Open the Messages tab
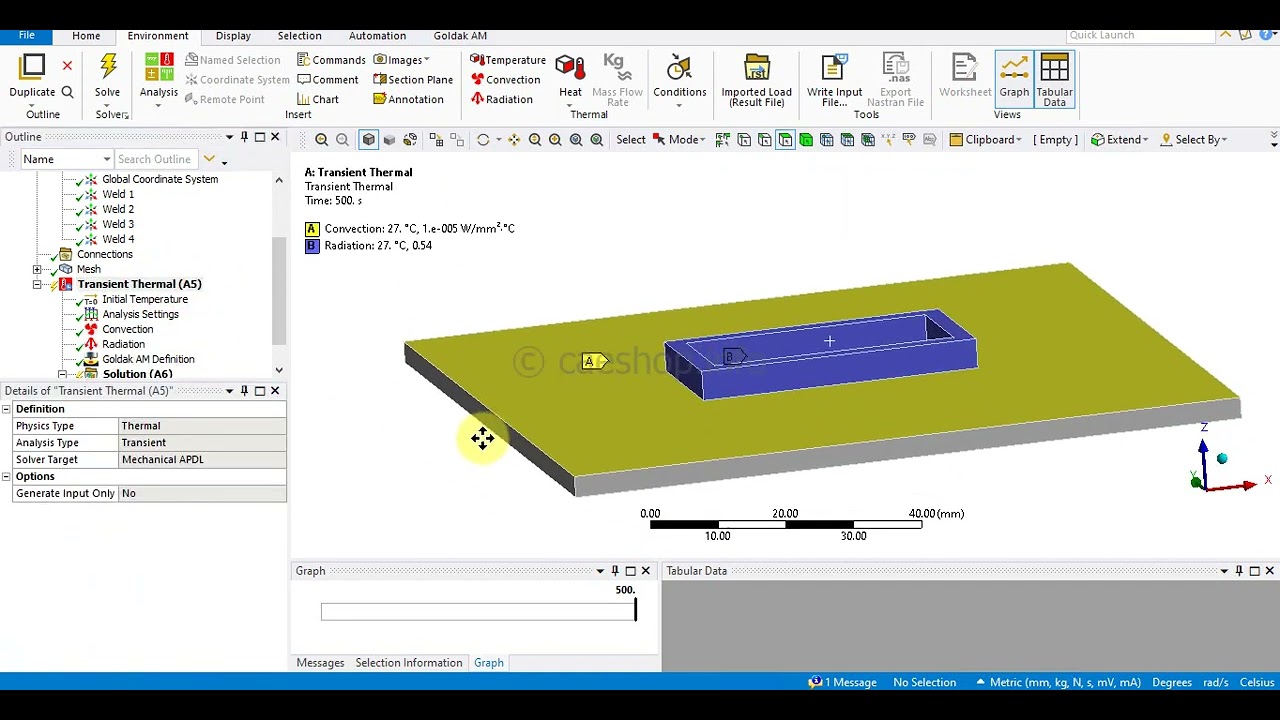The width and height of the screenshot is (1280, 720). (x=320, y=663)
